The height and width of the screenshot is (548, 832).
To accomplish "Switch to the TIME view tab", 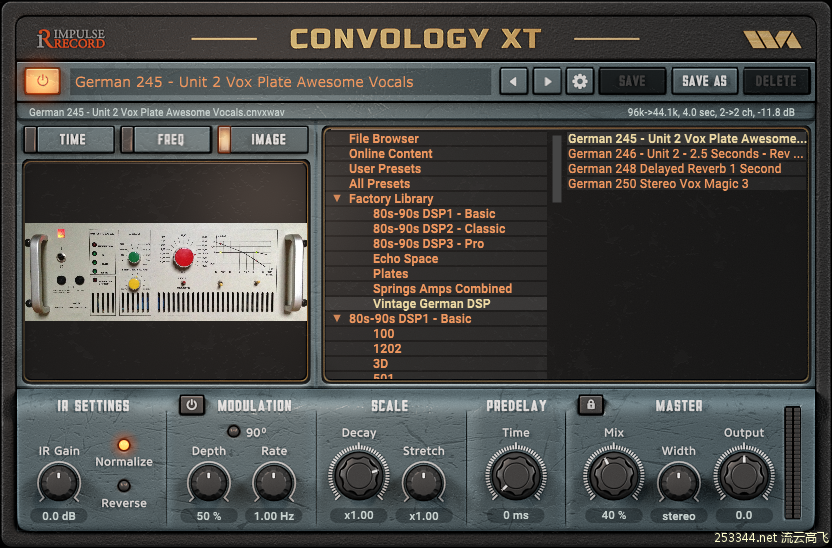I will 69,140.
